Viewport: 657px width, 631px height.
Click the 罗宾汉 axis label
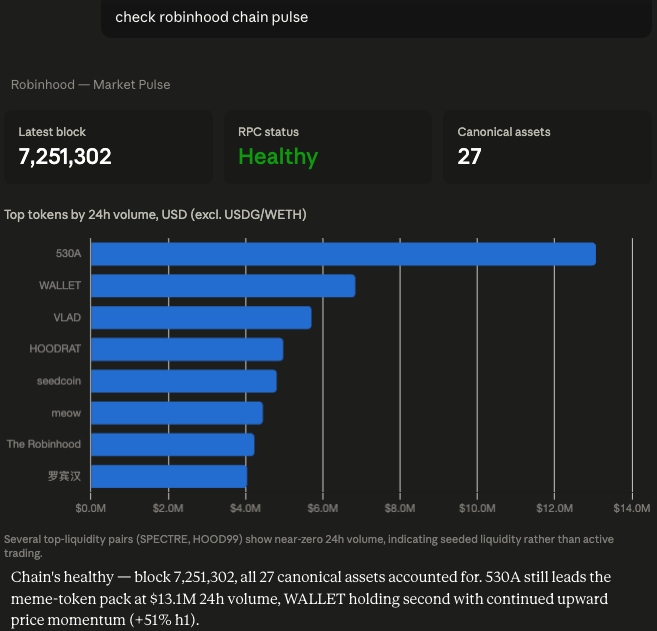pos(64,476)
